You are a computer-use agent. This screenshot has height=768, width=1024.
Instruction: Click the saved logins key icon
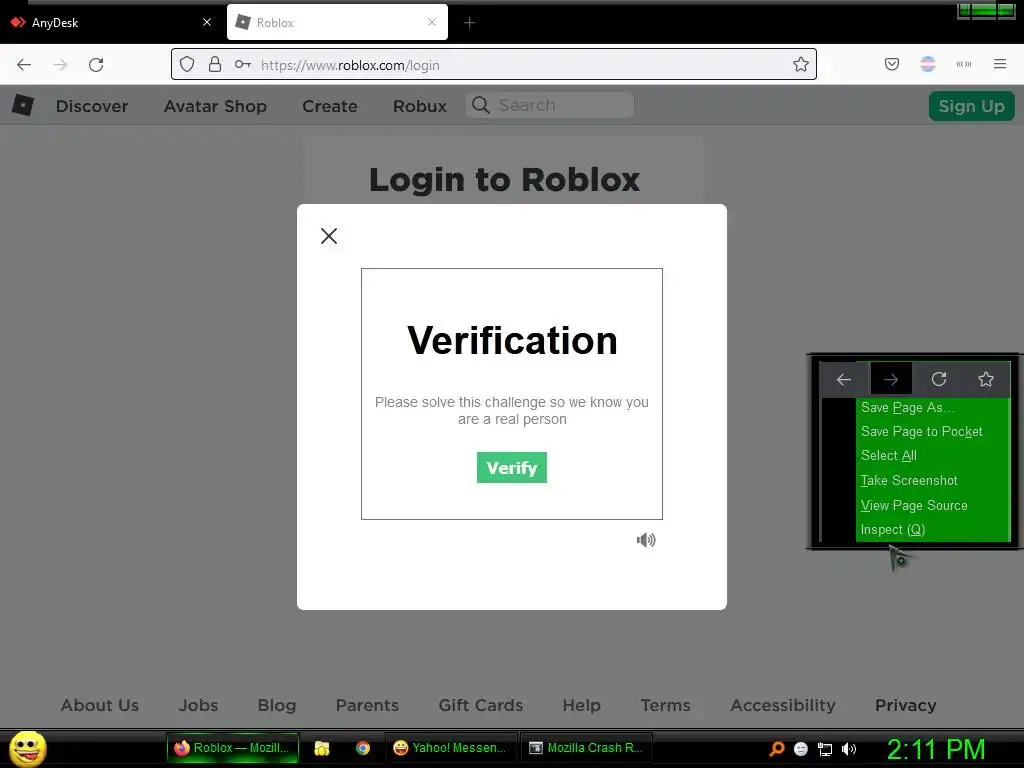[x=243, y=64]
